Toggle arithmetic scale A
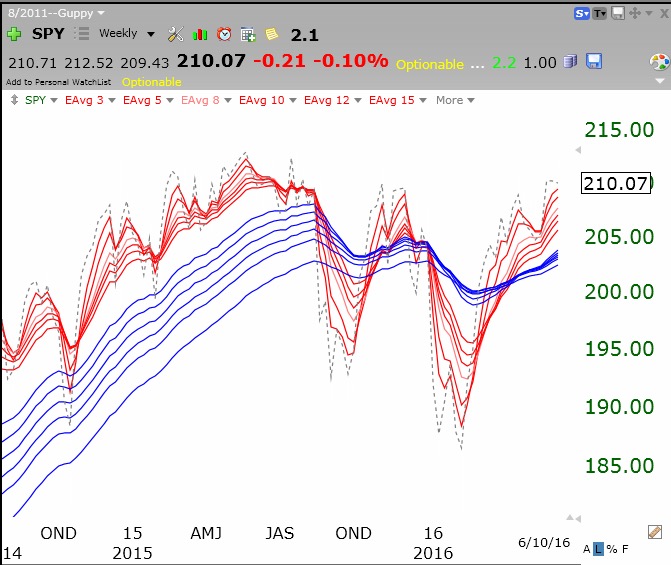The width and height of the screenshot is (671, 565). [586, 549]
